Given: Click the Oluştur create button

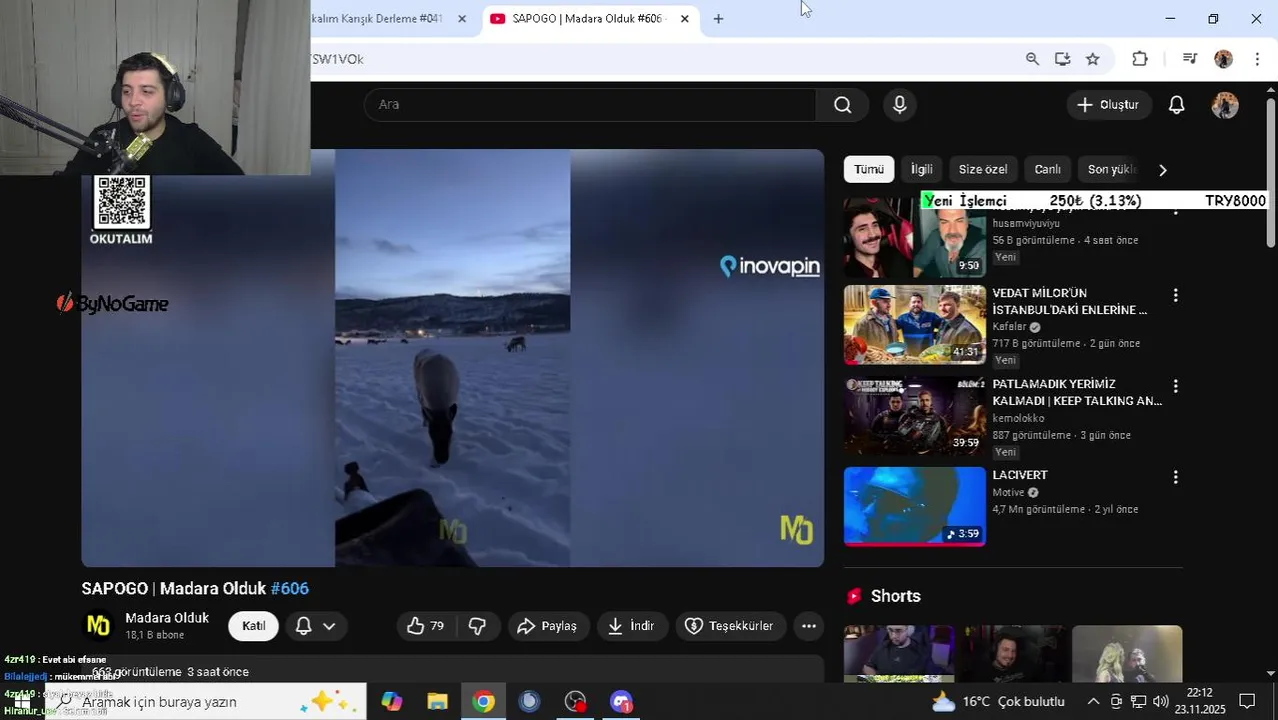Looking at the screenshot, I should 1108,105.
